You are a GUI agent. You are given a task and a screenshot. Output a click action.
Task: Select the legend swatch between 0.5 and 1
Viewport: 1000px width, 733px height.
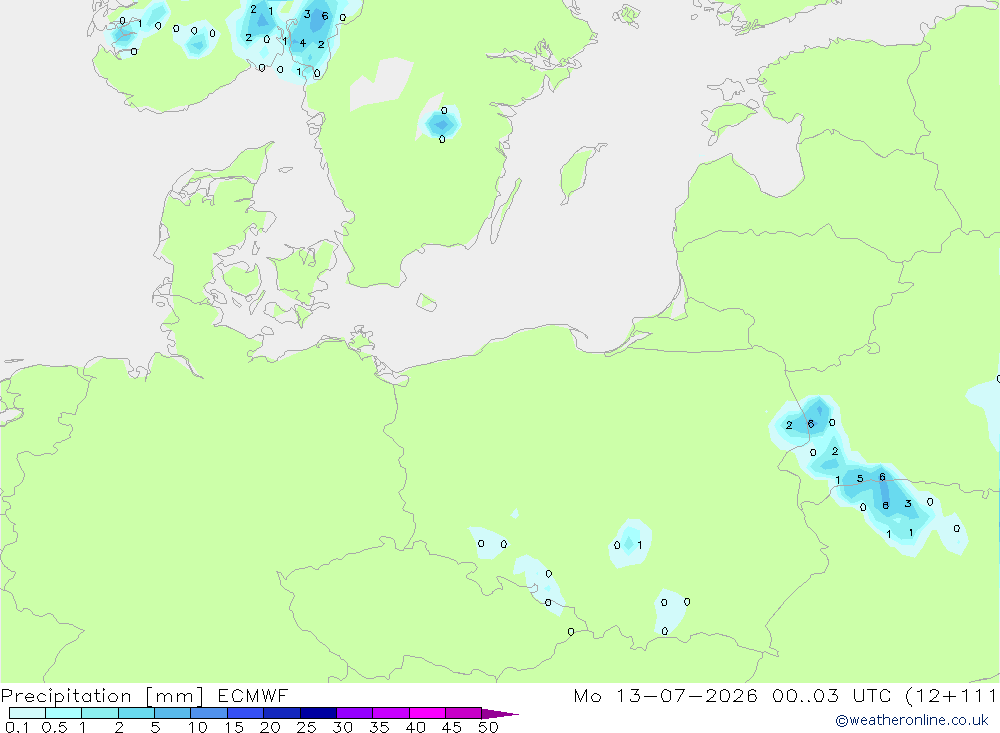point(64,713)
